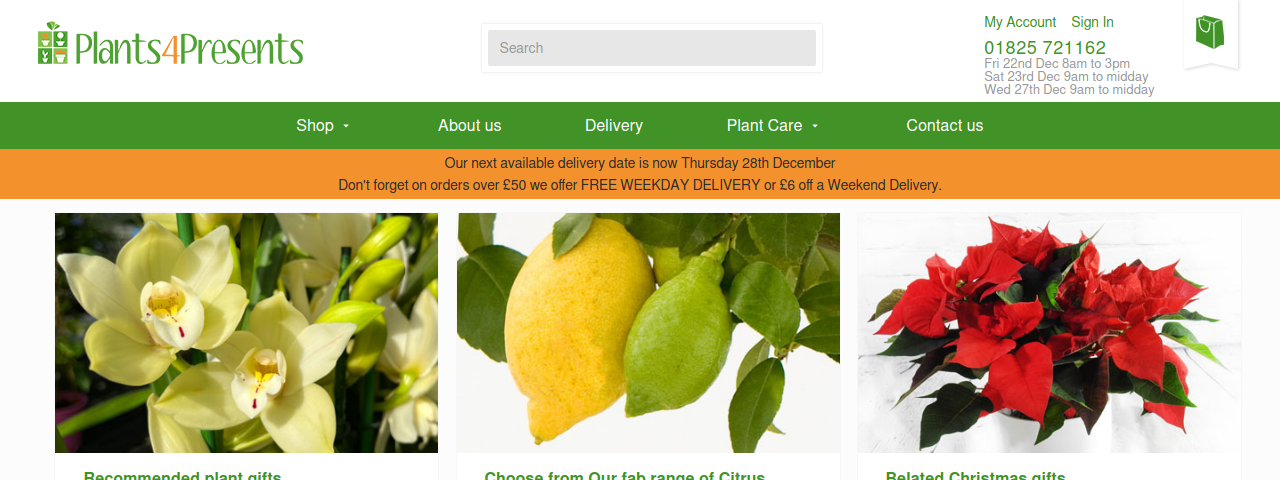1280x480 pixels.
Task: Expand the Plant Care dropdown menu
Action: pos(773,125)
